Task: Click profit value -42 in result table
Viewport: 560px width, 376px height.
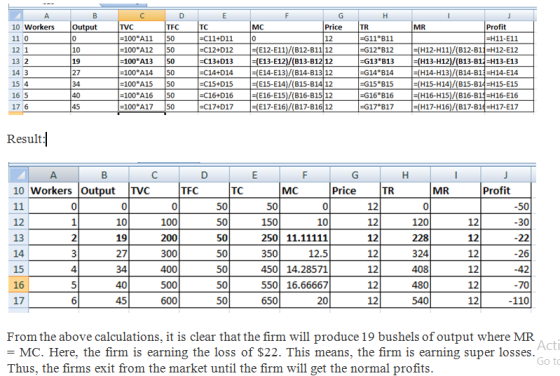Action: pyautogui.click(x=506, y=269)
